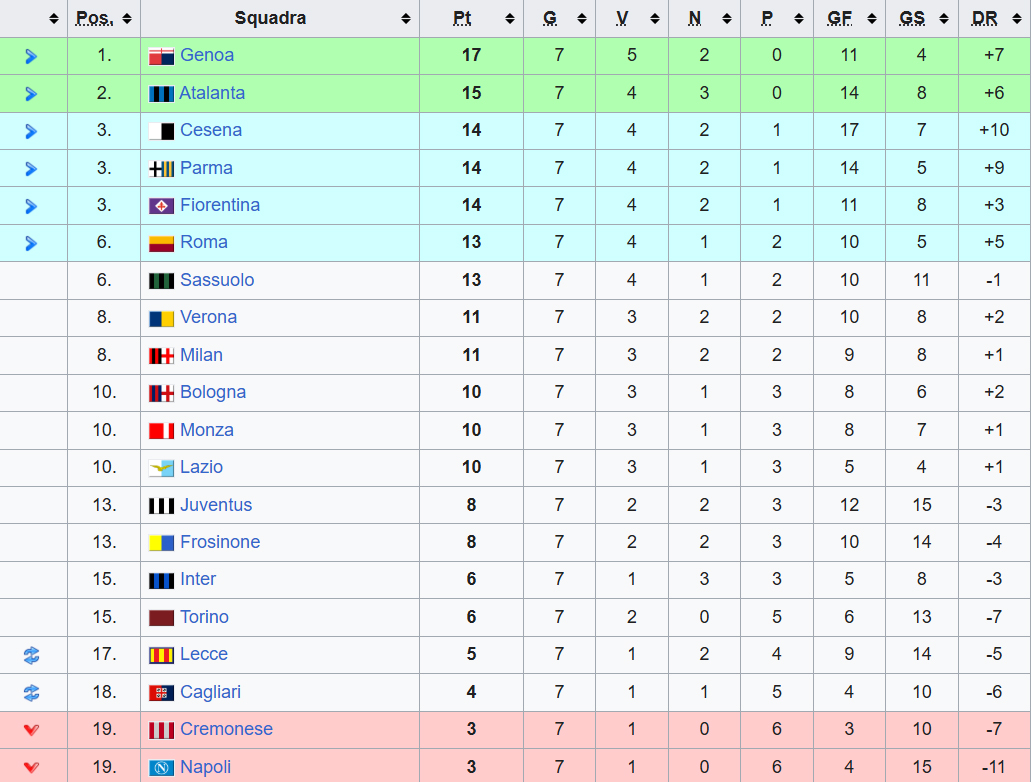Open the Atalanta team link

(x=212, y=93)
